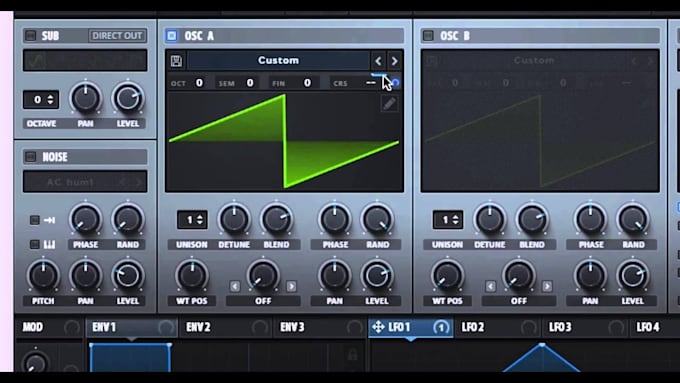Switch to the ENV 1 tab
The width and height of the screenshot is (680, 383).
coord(132,327)
